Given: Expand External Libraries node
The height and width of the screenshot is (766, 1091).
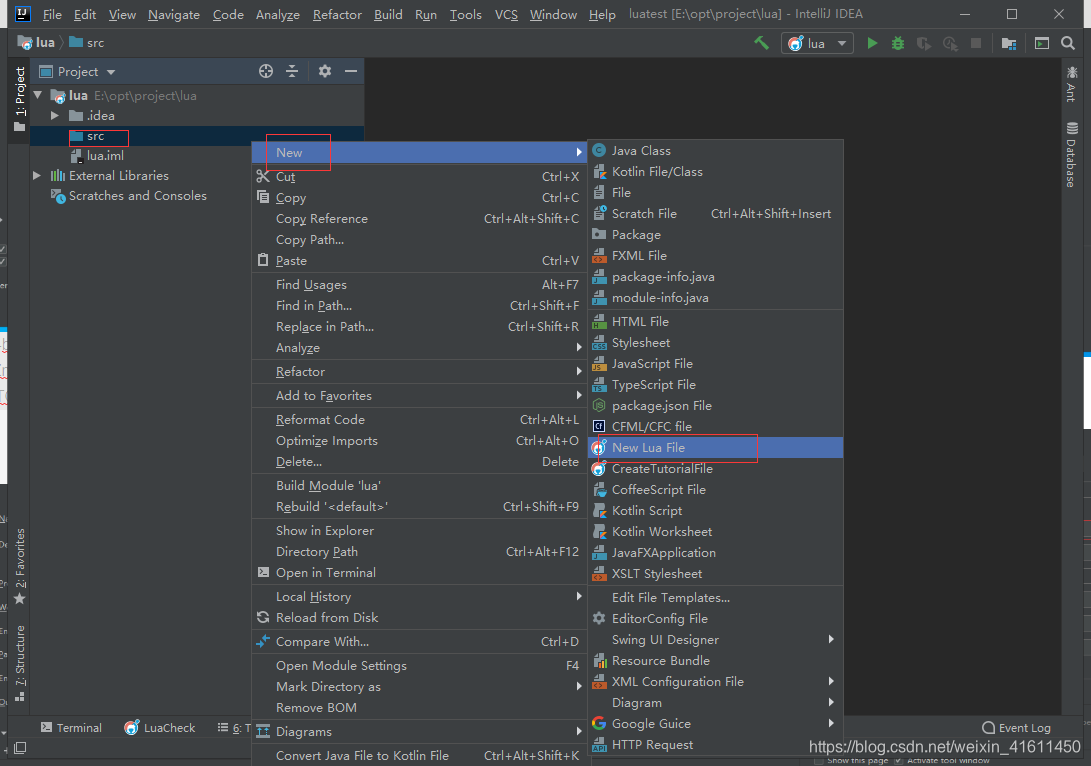Looking at the screenshot, I should point(37,175).
